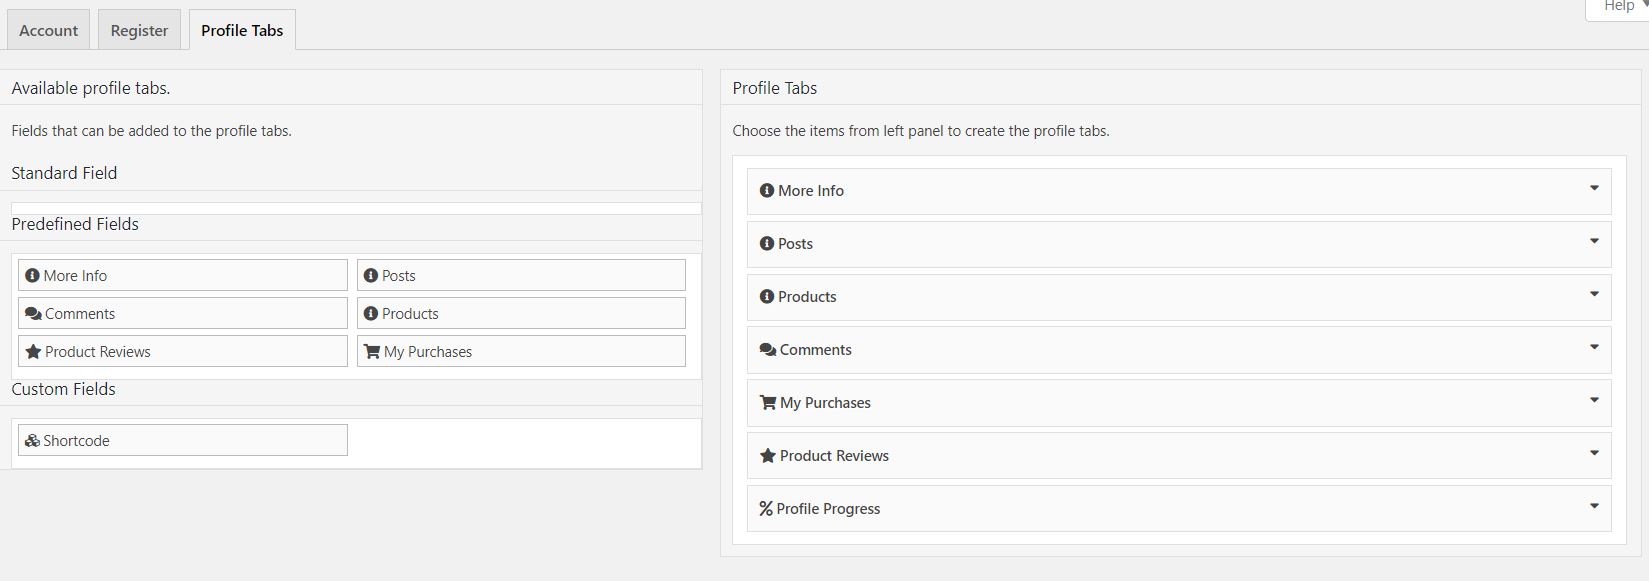Click info icon in More Info profile tab row

point(767,190)
